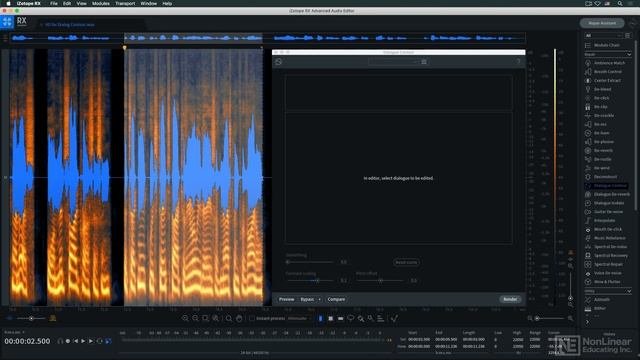Image resolution: width=640 pixels, height=360 pixels.
Task: Open the Spectral Repair module
Action: [x=604, y=264]
